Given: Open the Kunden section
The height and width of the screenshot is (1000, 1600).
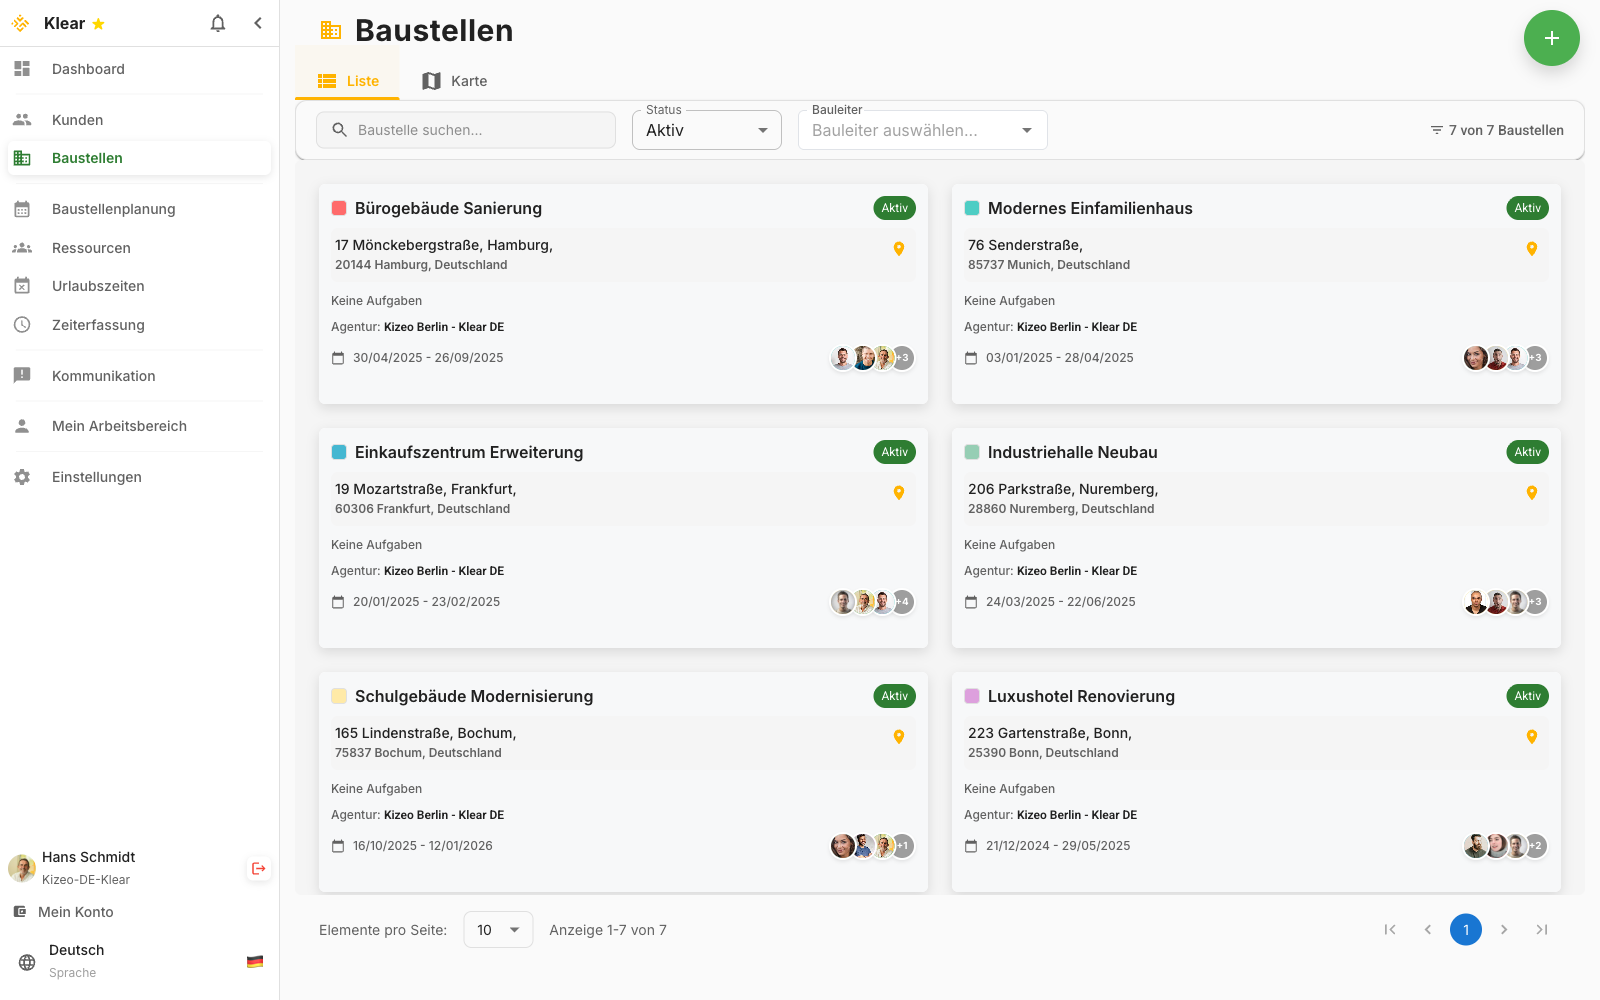Looking at the screenshot, I should click(x=77, y=119).
